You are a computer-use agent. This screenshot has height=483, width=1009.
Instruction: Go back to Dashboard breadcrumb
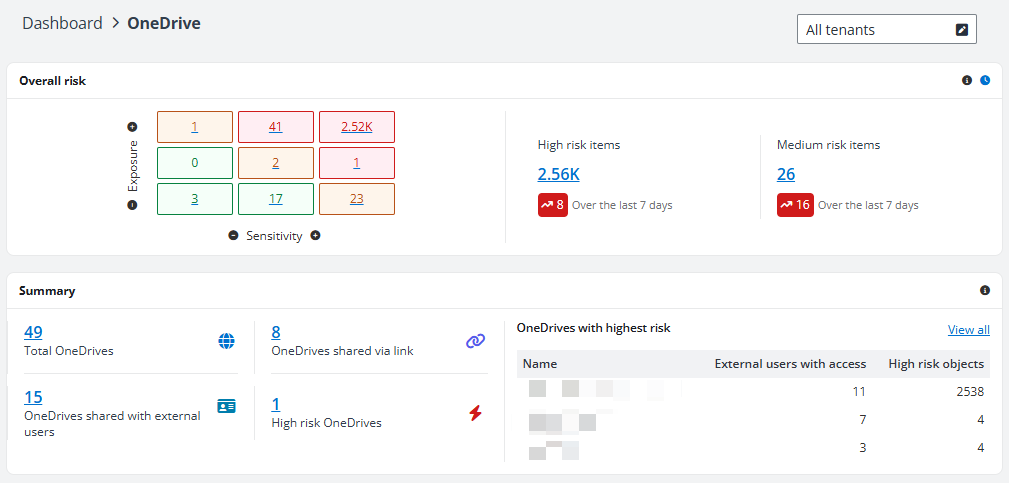[62, 24]
